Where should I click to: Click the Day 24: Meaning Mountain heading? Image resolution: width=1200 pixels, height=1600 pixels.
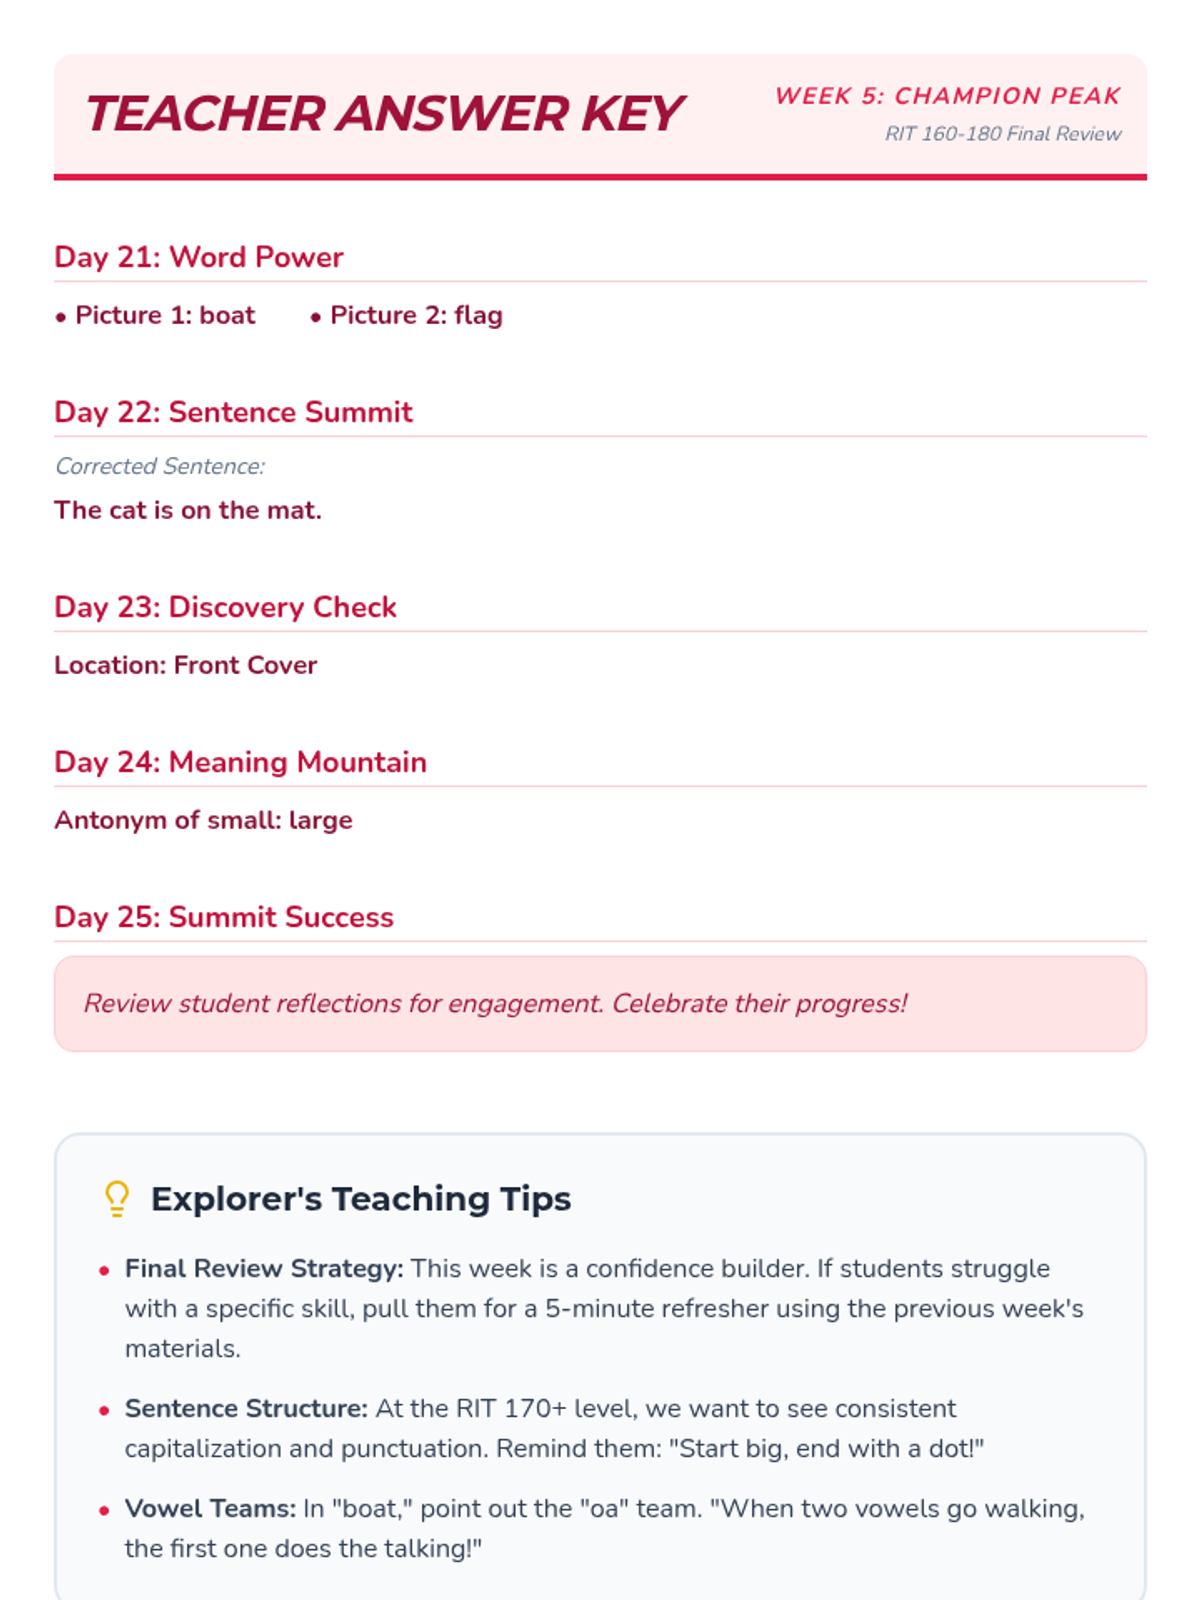[240, 762]
